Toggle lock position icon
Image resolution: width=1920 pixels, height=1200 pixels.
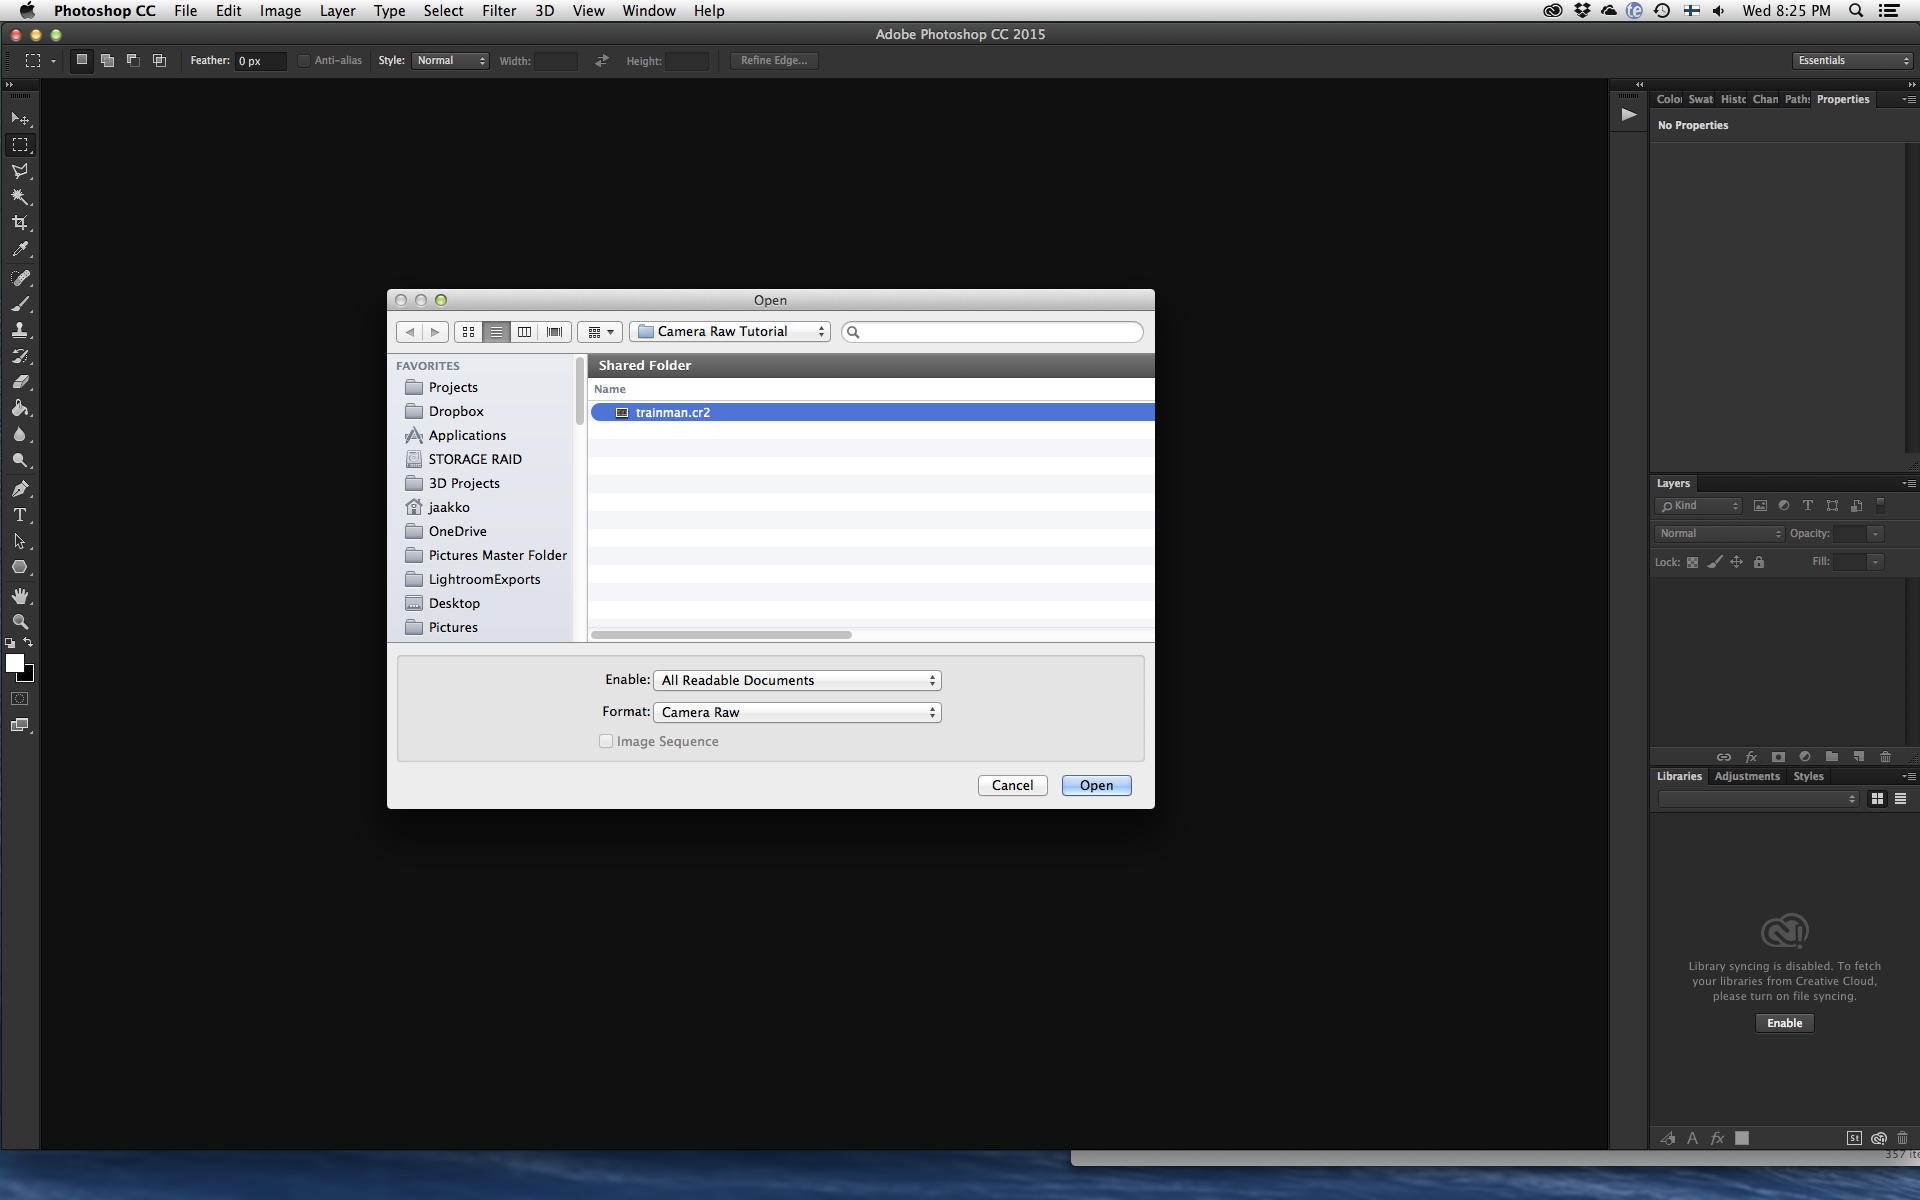1737,562
